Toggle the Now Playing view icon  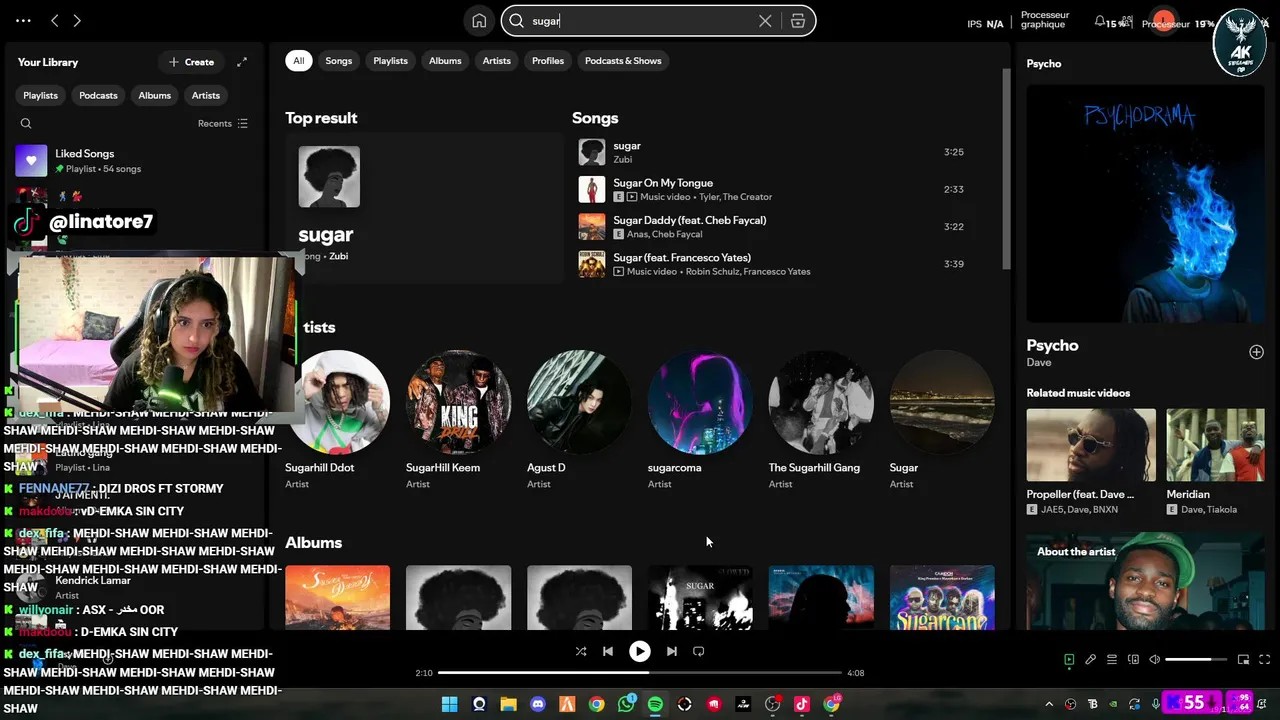coord(1069,660)
